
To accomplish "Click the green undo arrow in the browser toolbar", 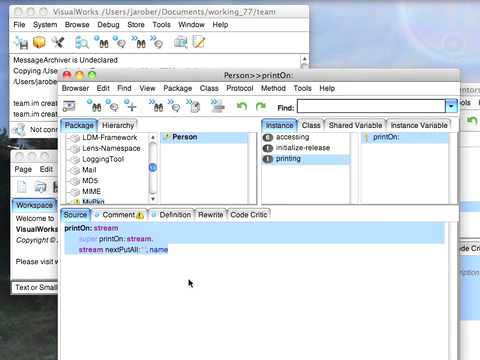I will pos(242,106).
